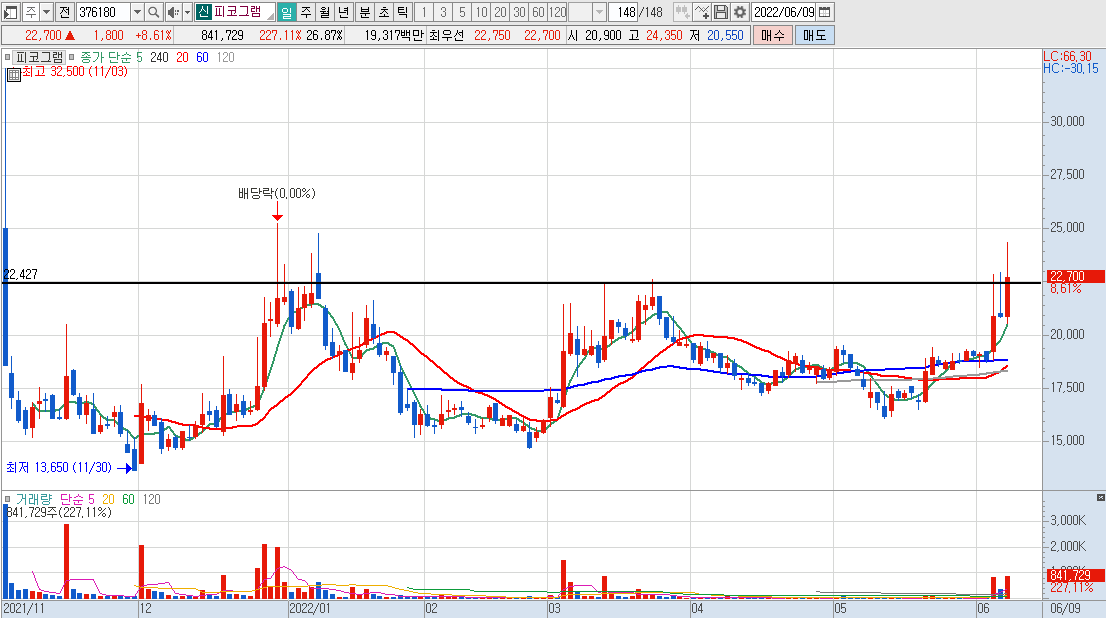This screenshot has height=618, width=1106.
Task: Select the gray 120 moving average legend
Action: 226,57
